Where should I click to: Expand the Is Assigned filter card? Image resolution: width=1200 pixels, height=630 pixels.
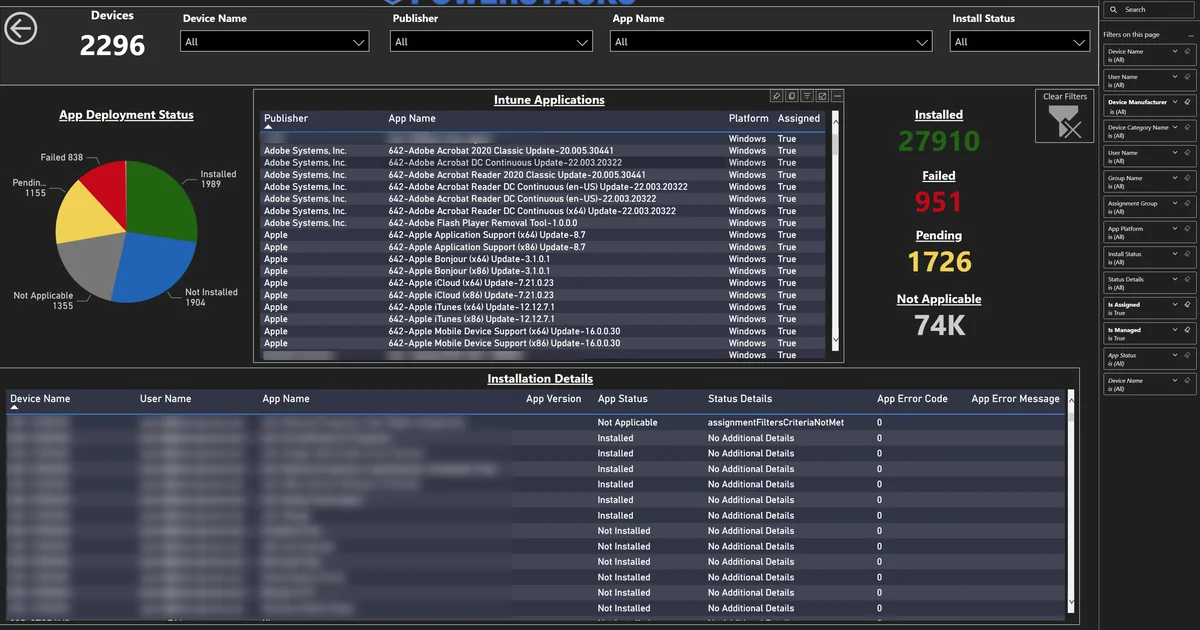[x=1176, y=304]
